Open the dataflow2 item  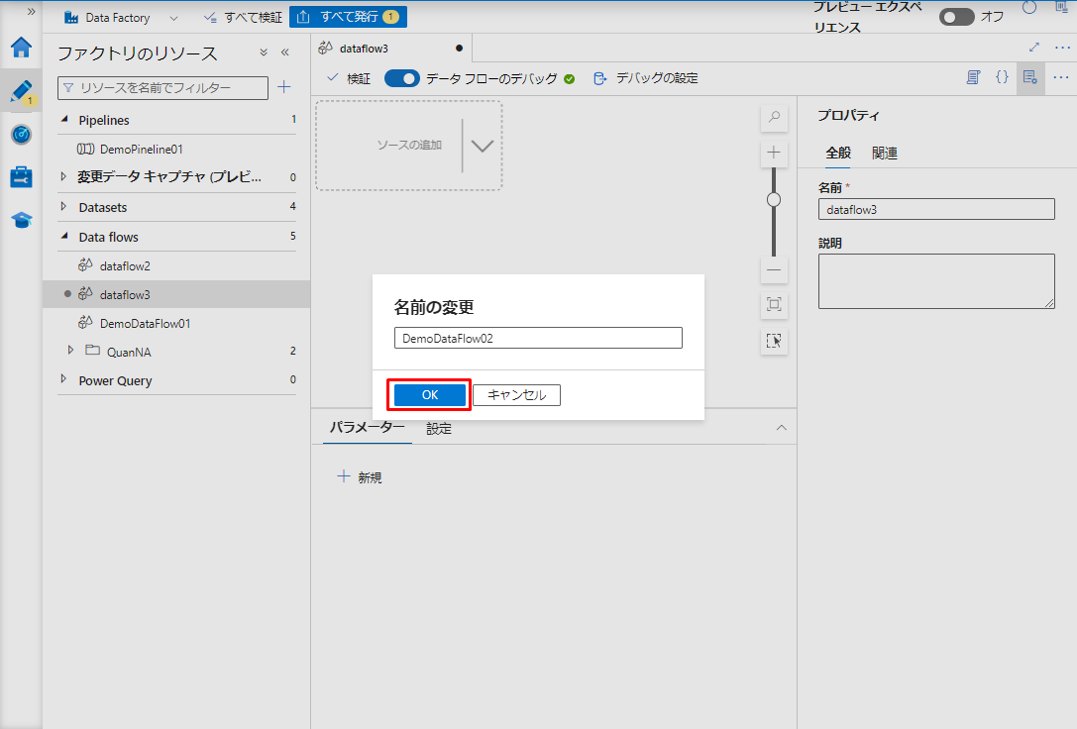pos(124,266)
